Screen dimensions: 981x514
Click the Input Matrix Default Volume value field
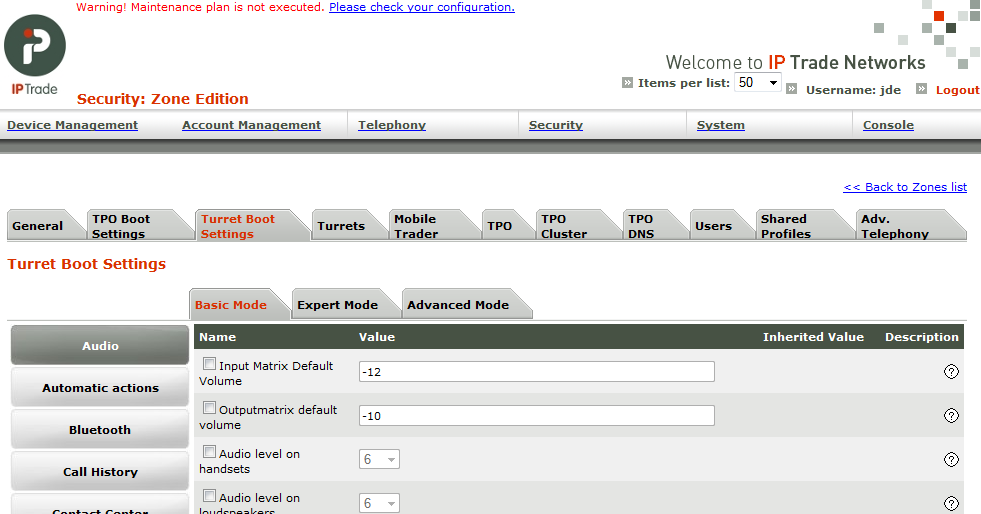(x=537, y=371)
